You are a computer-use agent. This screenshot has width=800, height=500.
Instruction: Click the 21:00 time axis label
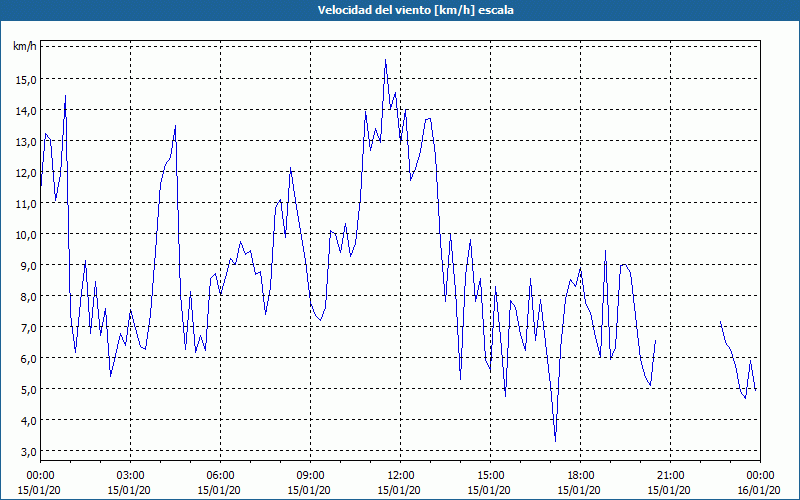pyautogui.click(x=670, y=476)
